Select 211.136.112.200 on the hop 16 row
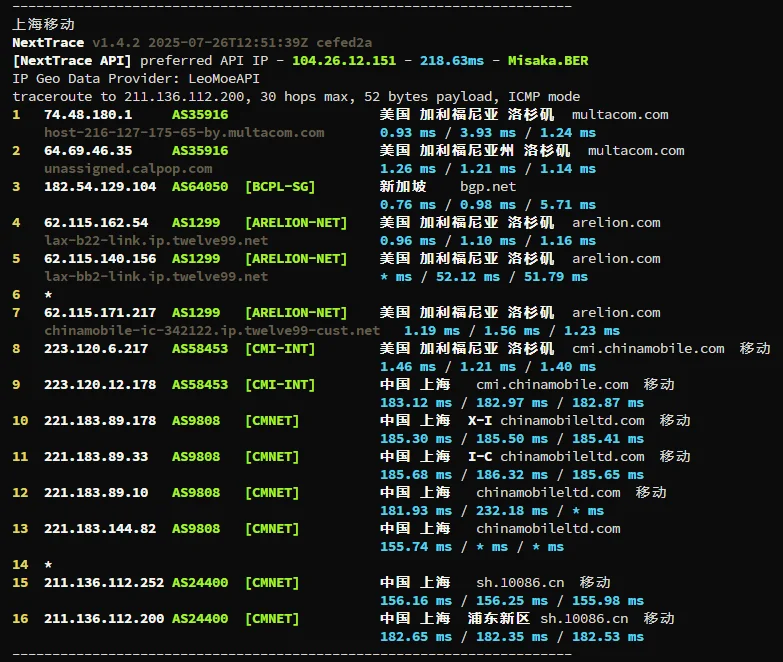 pos(104,619)
